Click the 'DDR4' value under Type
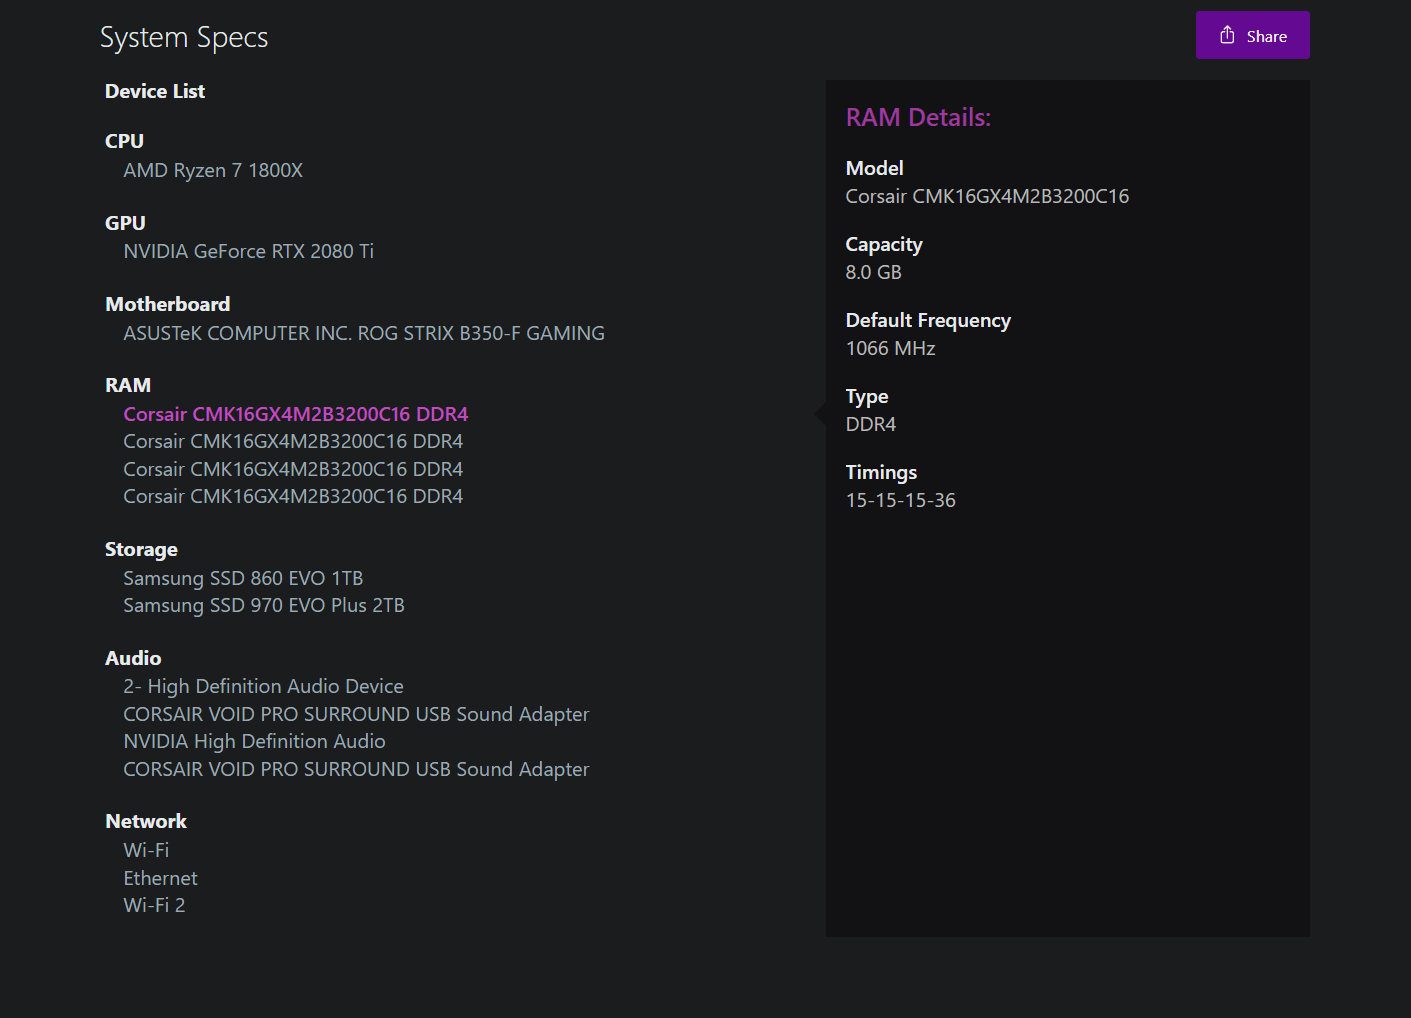 tap(871, 425)
